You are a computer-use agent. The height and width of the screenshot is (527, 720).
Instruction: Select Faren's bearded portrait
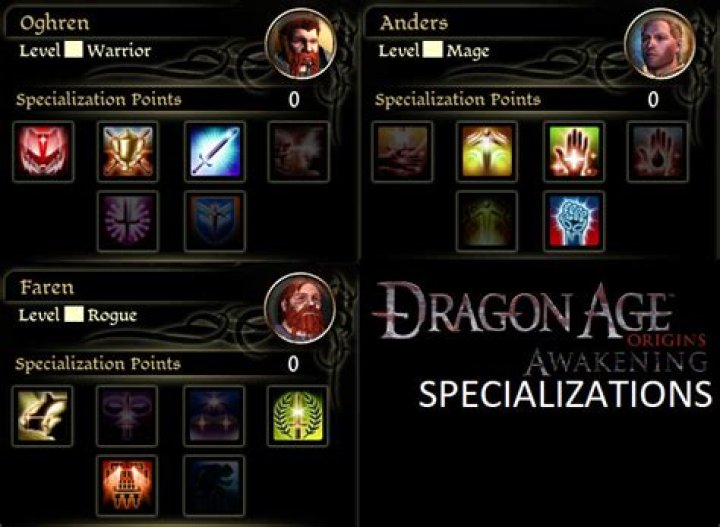300,308
